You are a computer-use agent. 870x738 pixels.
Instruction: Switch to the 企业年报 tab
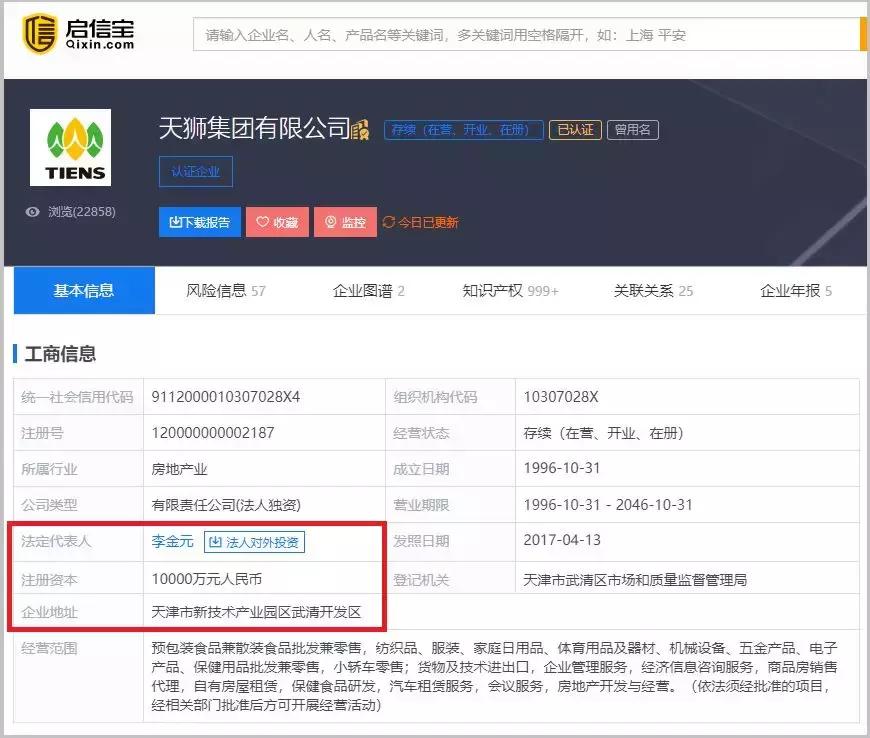click(791, 289)
